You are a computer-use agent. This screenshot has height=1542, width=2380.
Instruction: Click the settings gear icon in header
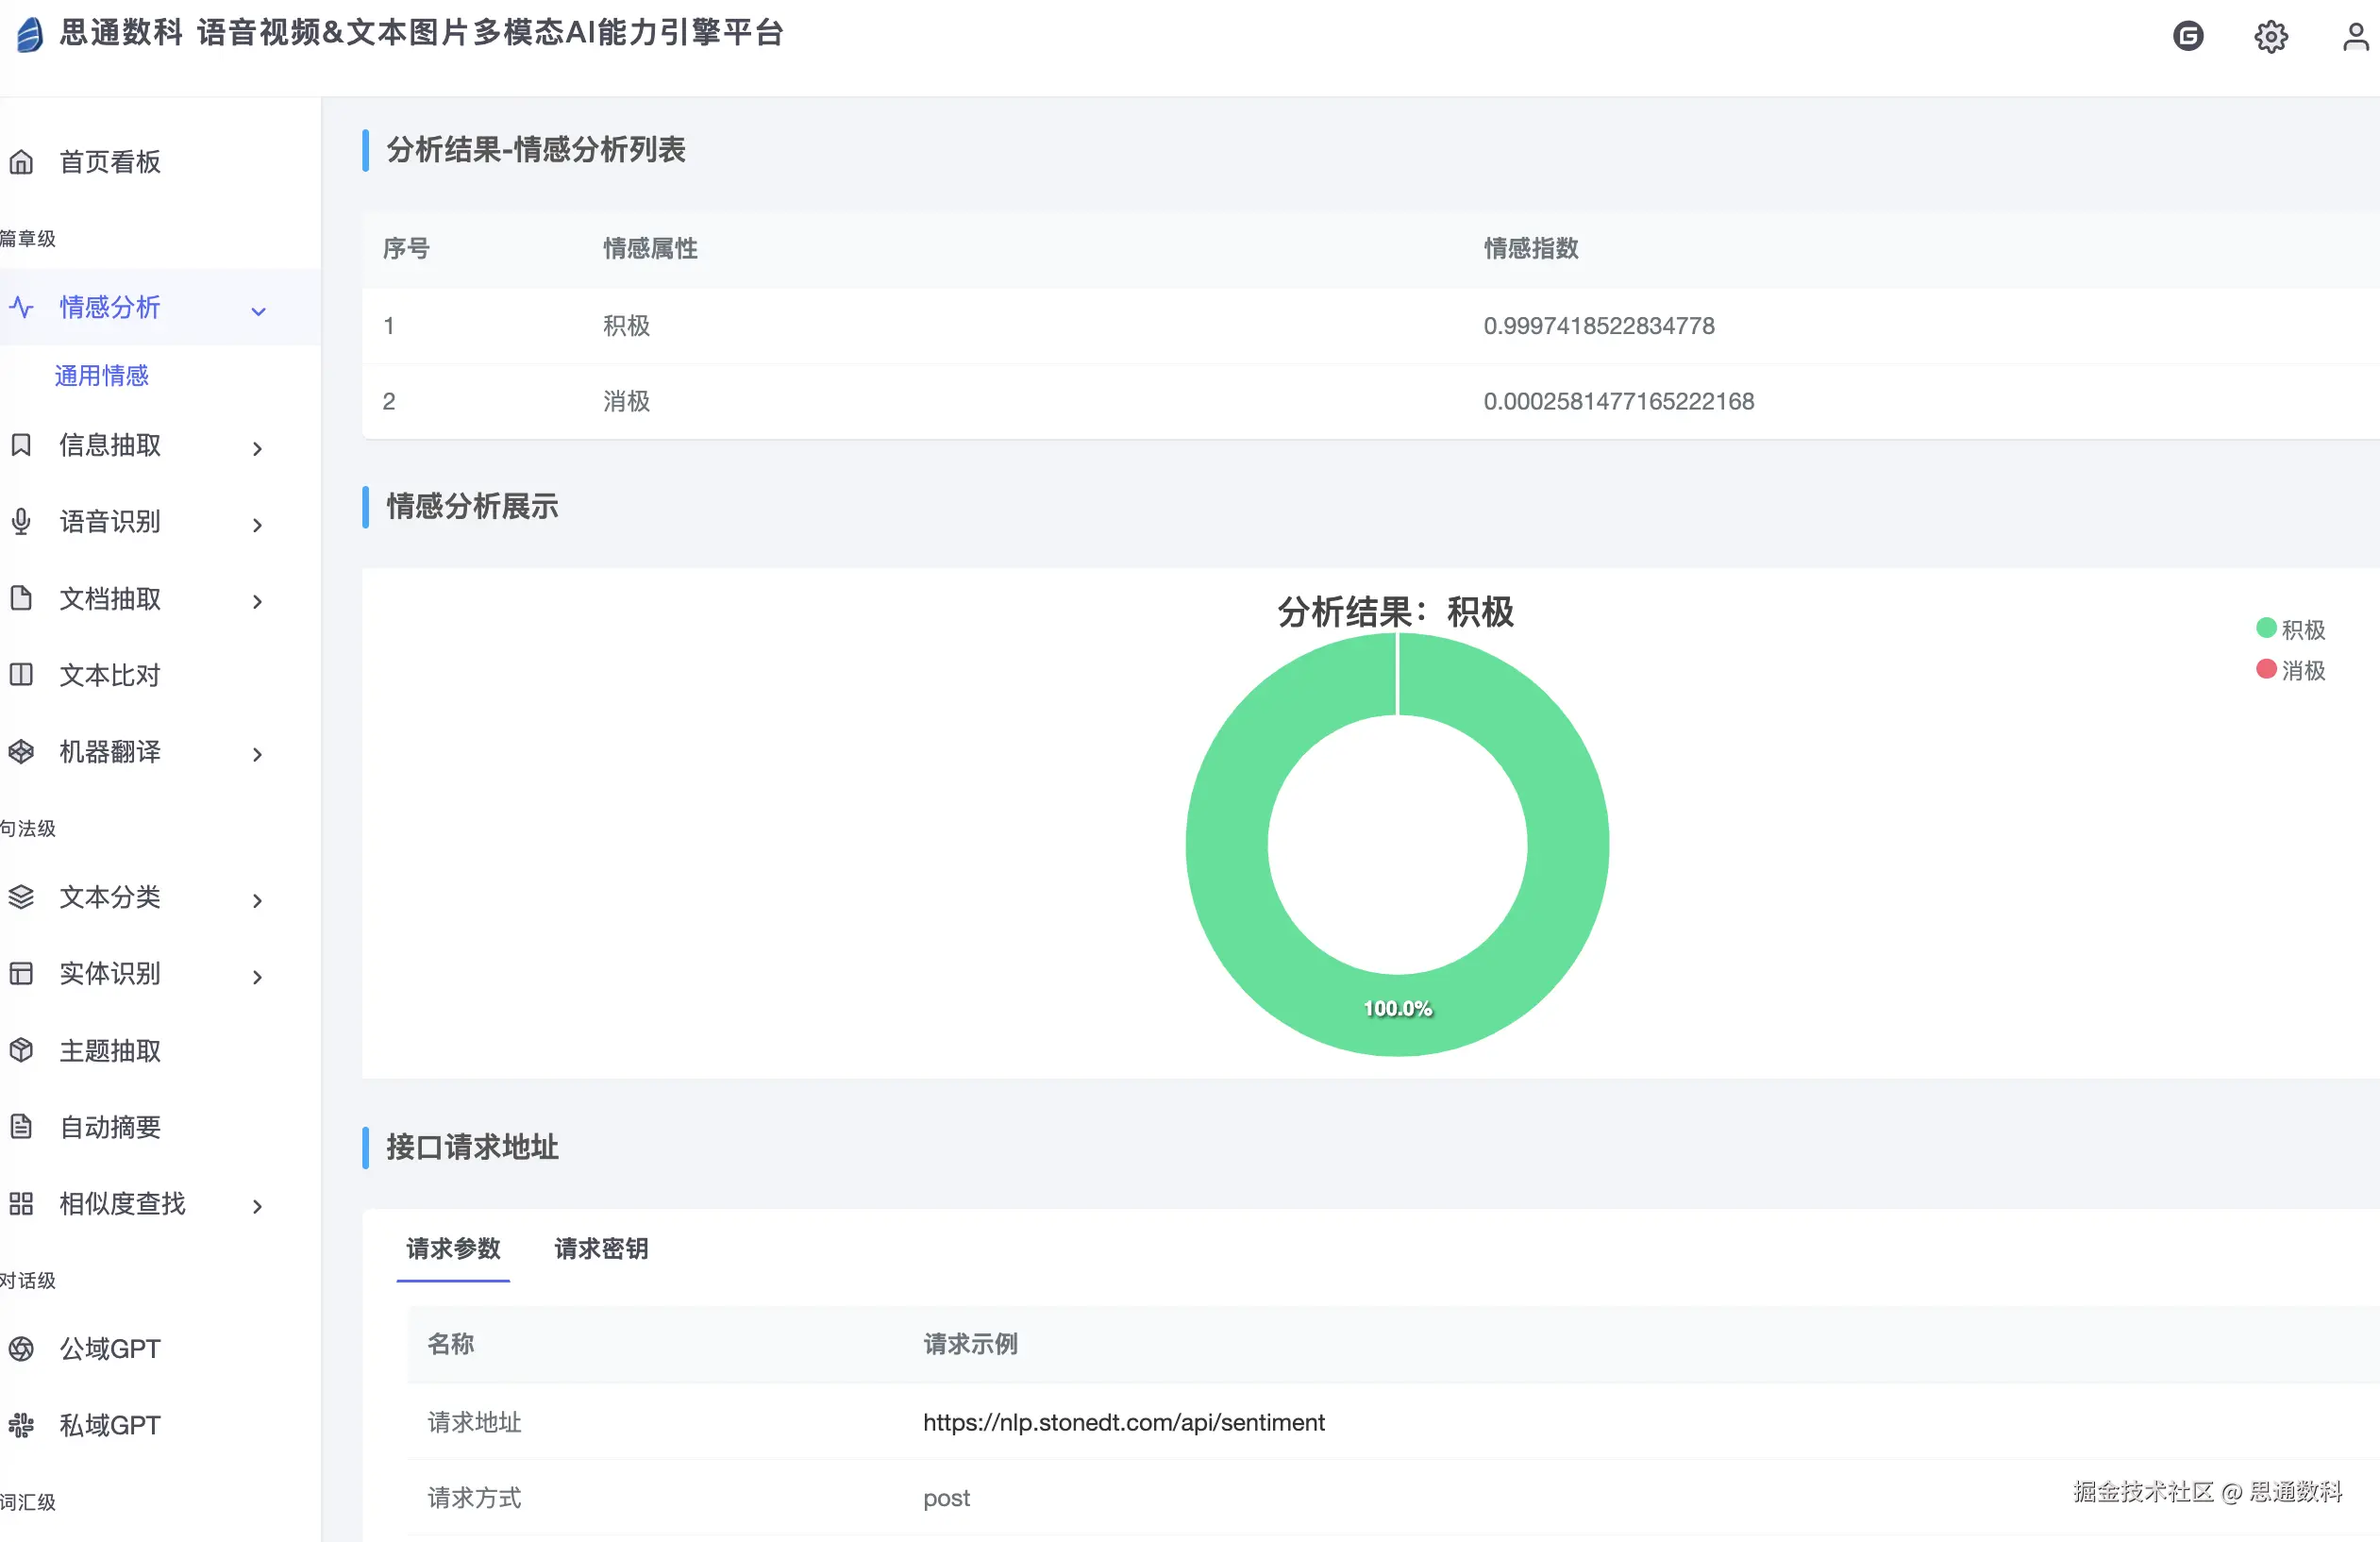pyautogui.click(x=2270, y=37)
